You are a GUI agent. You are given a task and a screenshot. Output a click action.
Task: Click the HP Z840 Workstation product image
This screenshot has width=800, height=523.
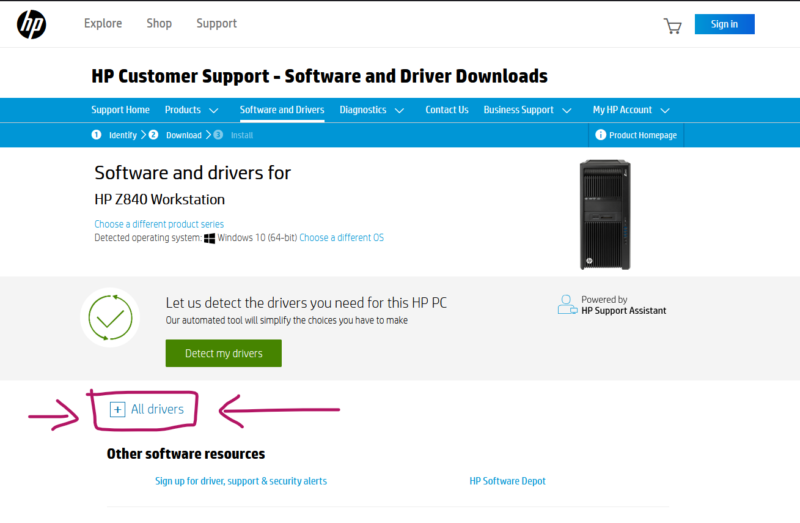605,215
